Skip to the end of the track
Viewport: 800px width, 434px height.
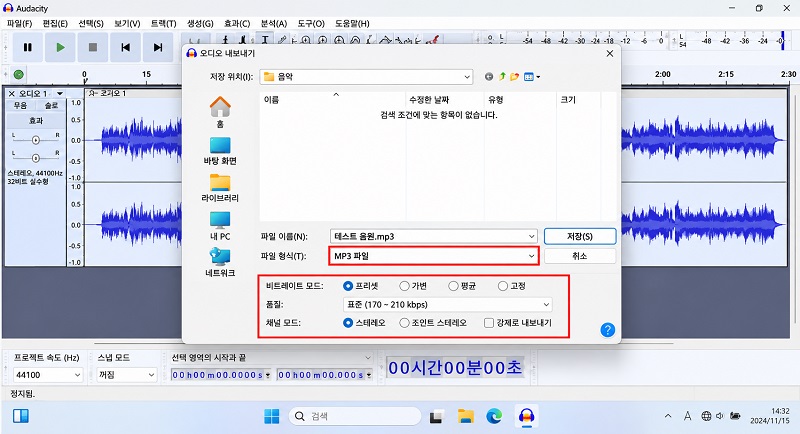[158, 47]
